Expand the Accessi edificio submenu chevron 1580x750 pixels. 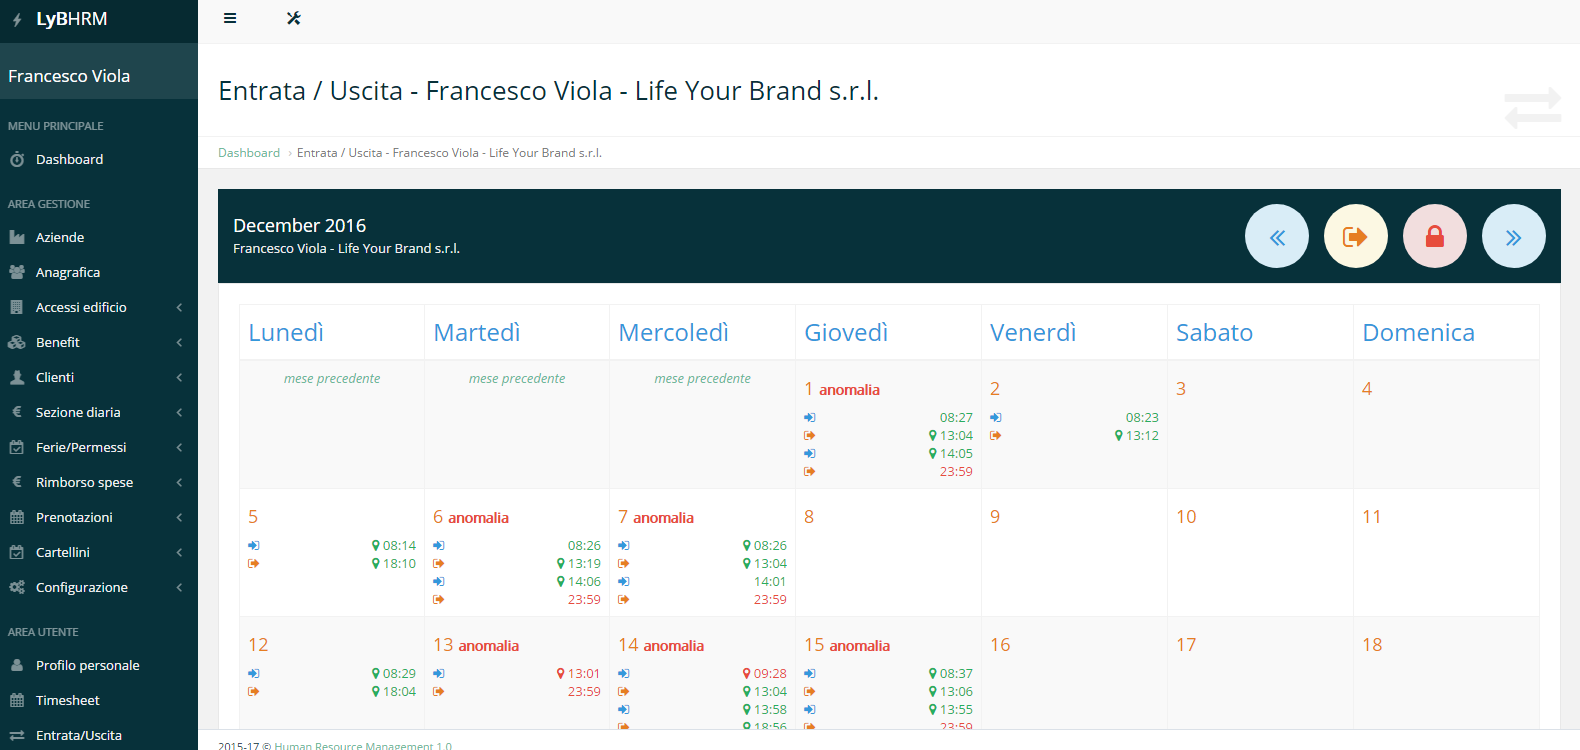[179, 307]
